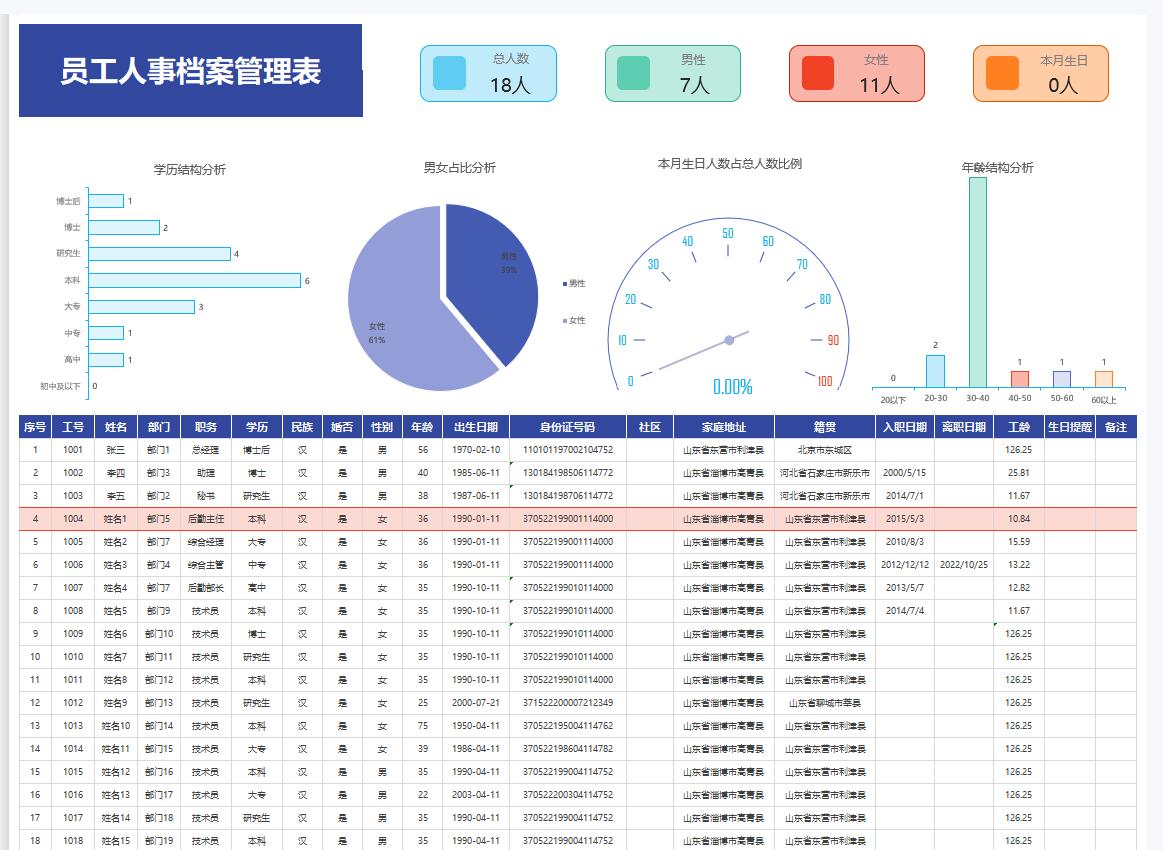Click the cell containing name 张三
Image resolution: width=1163 pixels, height=850 pixels.
click(x=116, y=450)
